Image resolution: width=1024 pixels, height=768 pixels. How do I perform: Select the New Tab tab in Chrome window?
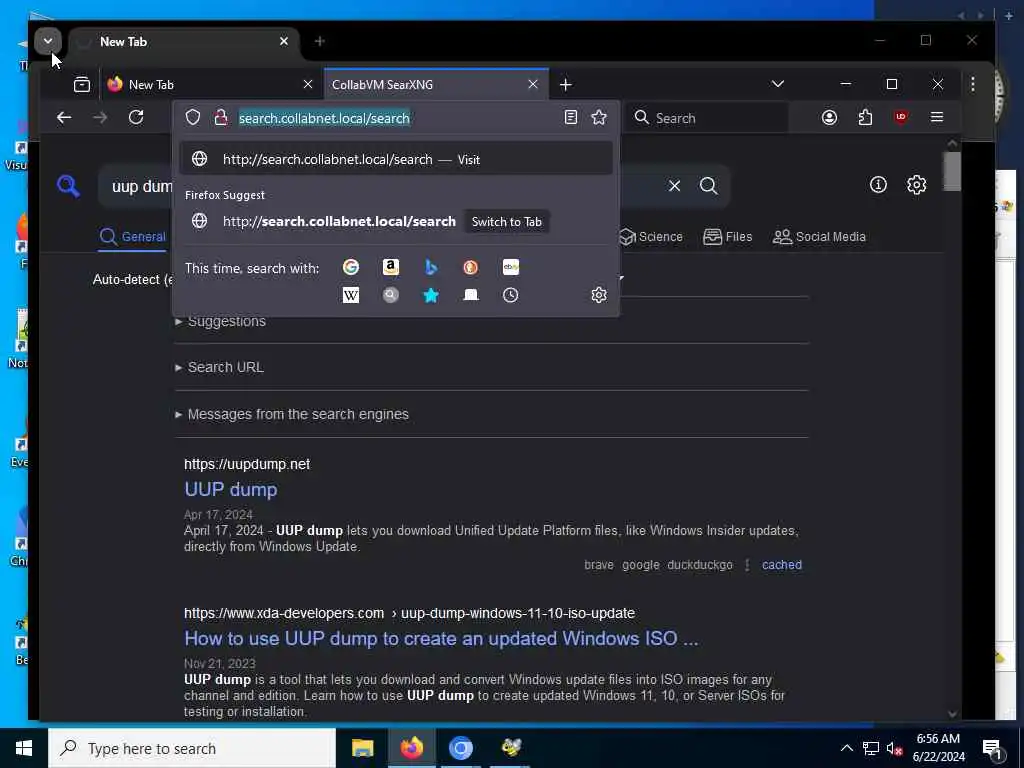[x=183, y=42]
